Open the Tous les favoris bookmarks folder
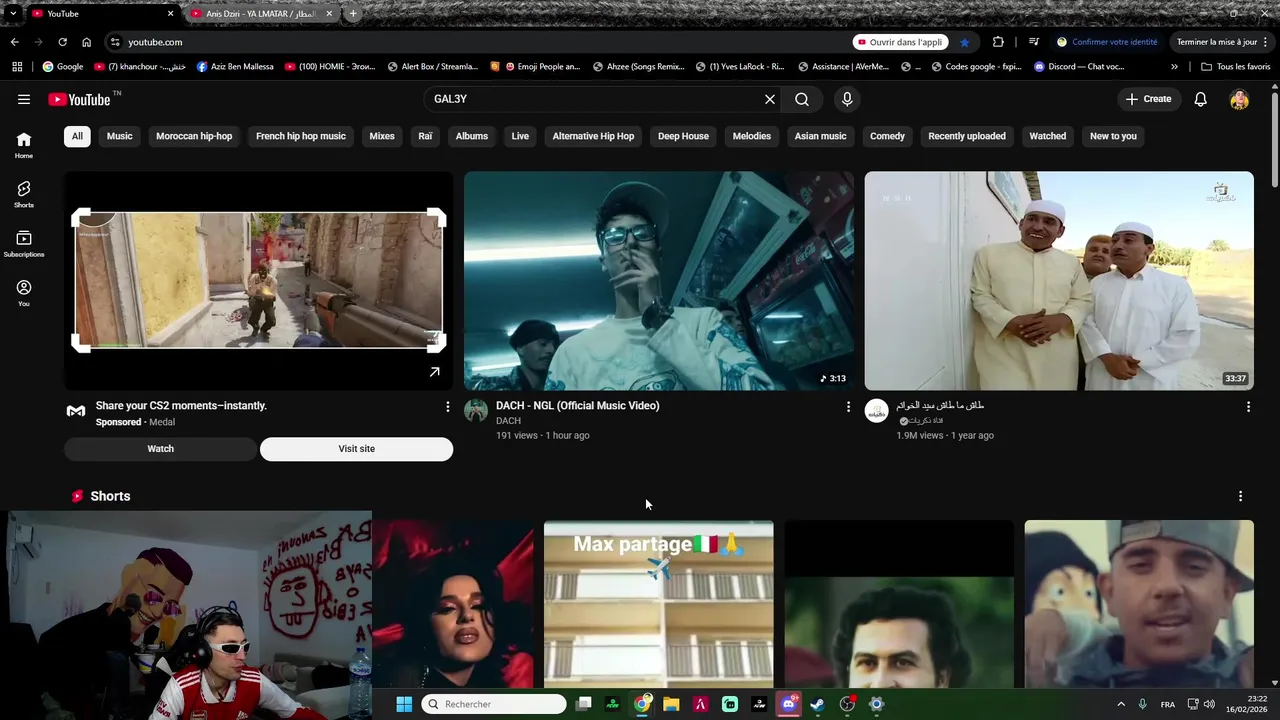Image resolution: width=1280 pixels, height=720 pixels. point(1236,67)
